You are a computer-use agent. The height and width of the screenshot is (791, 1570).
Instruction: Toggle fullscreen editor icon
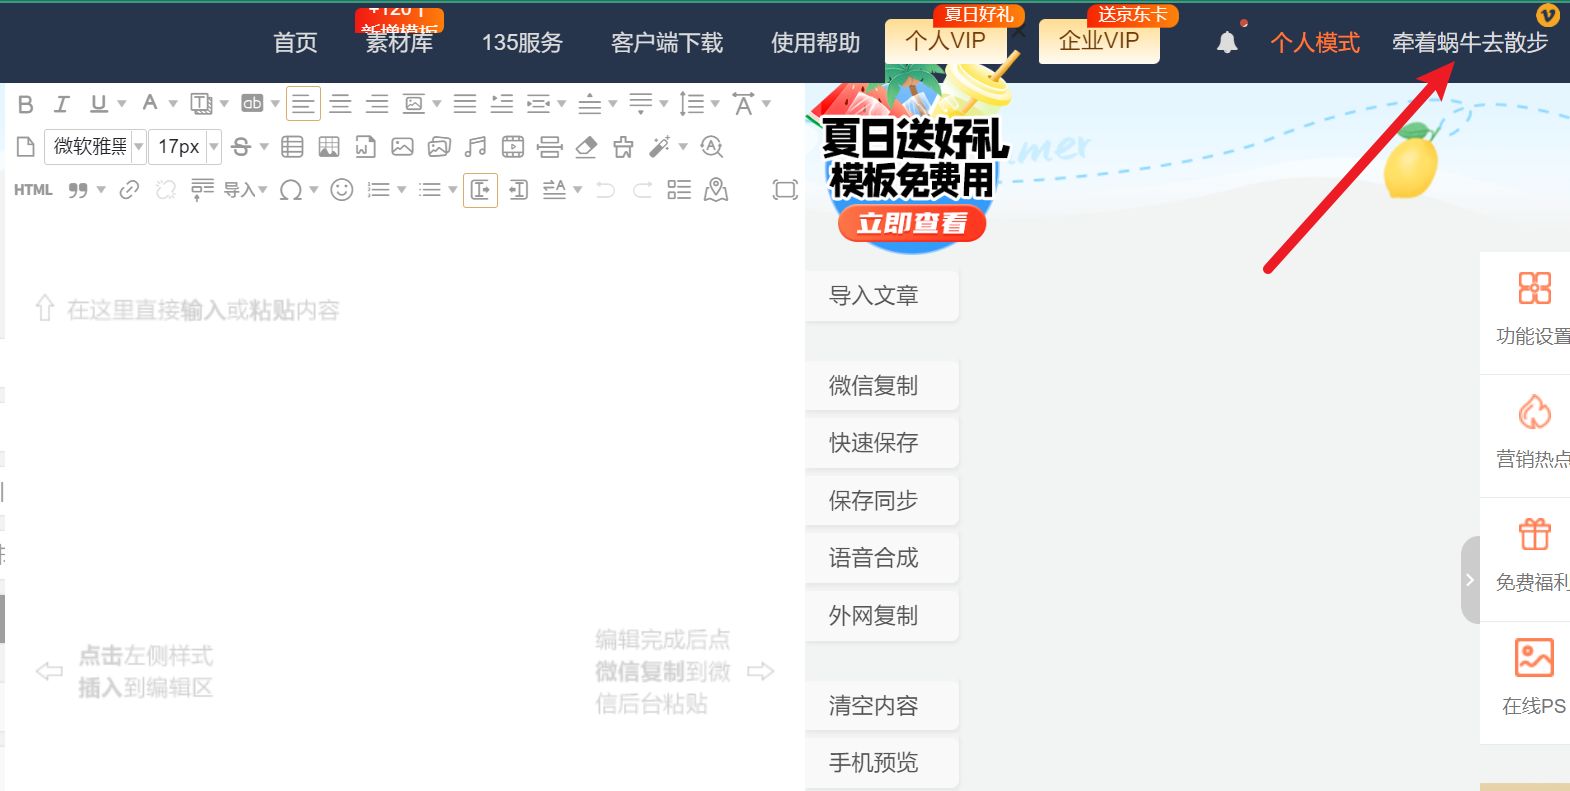785,190
